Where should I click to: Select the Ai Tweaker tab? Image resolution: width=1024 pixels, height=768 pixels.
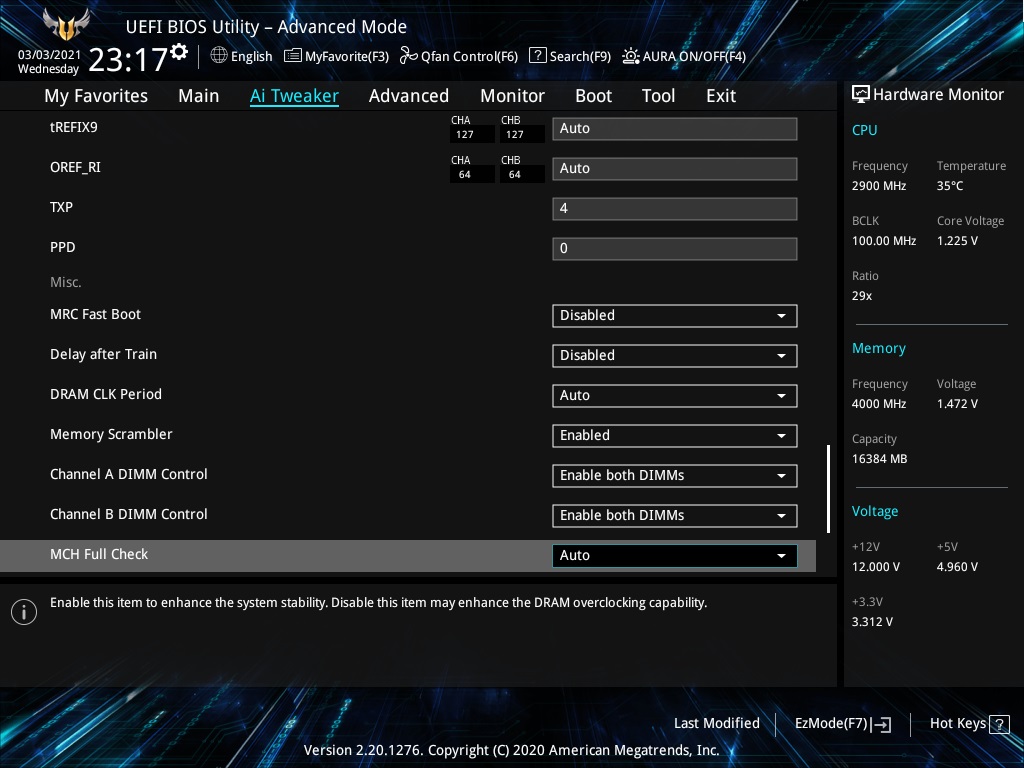tap(294, 96)
